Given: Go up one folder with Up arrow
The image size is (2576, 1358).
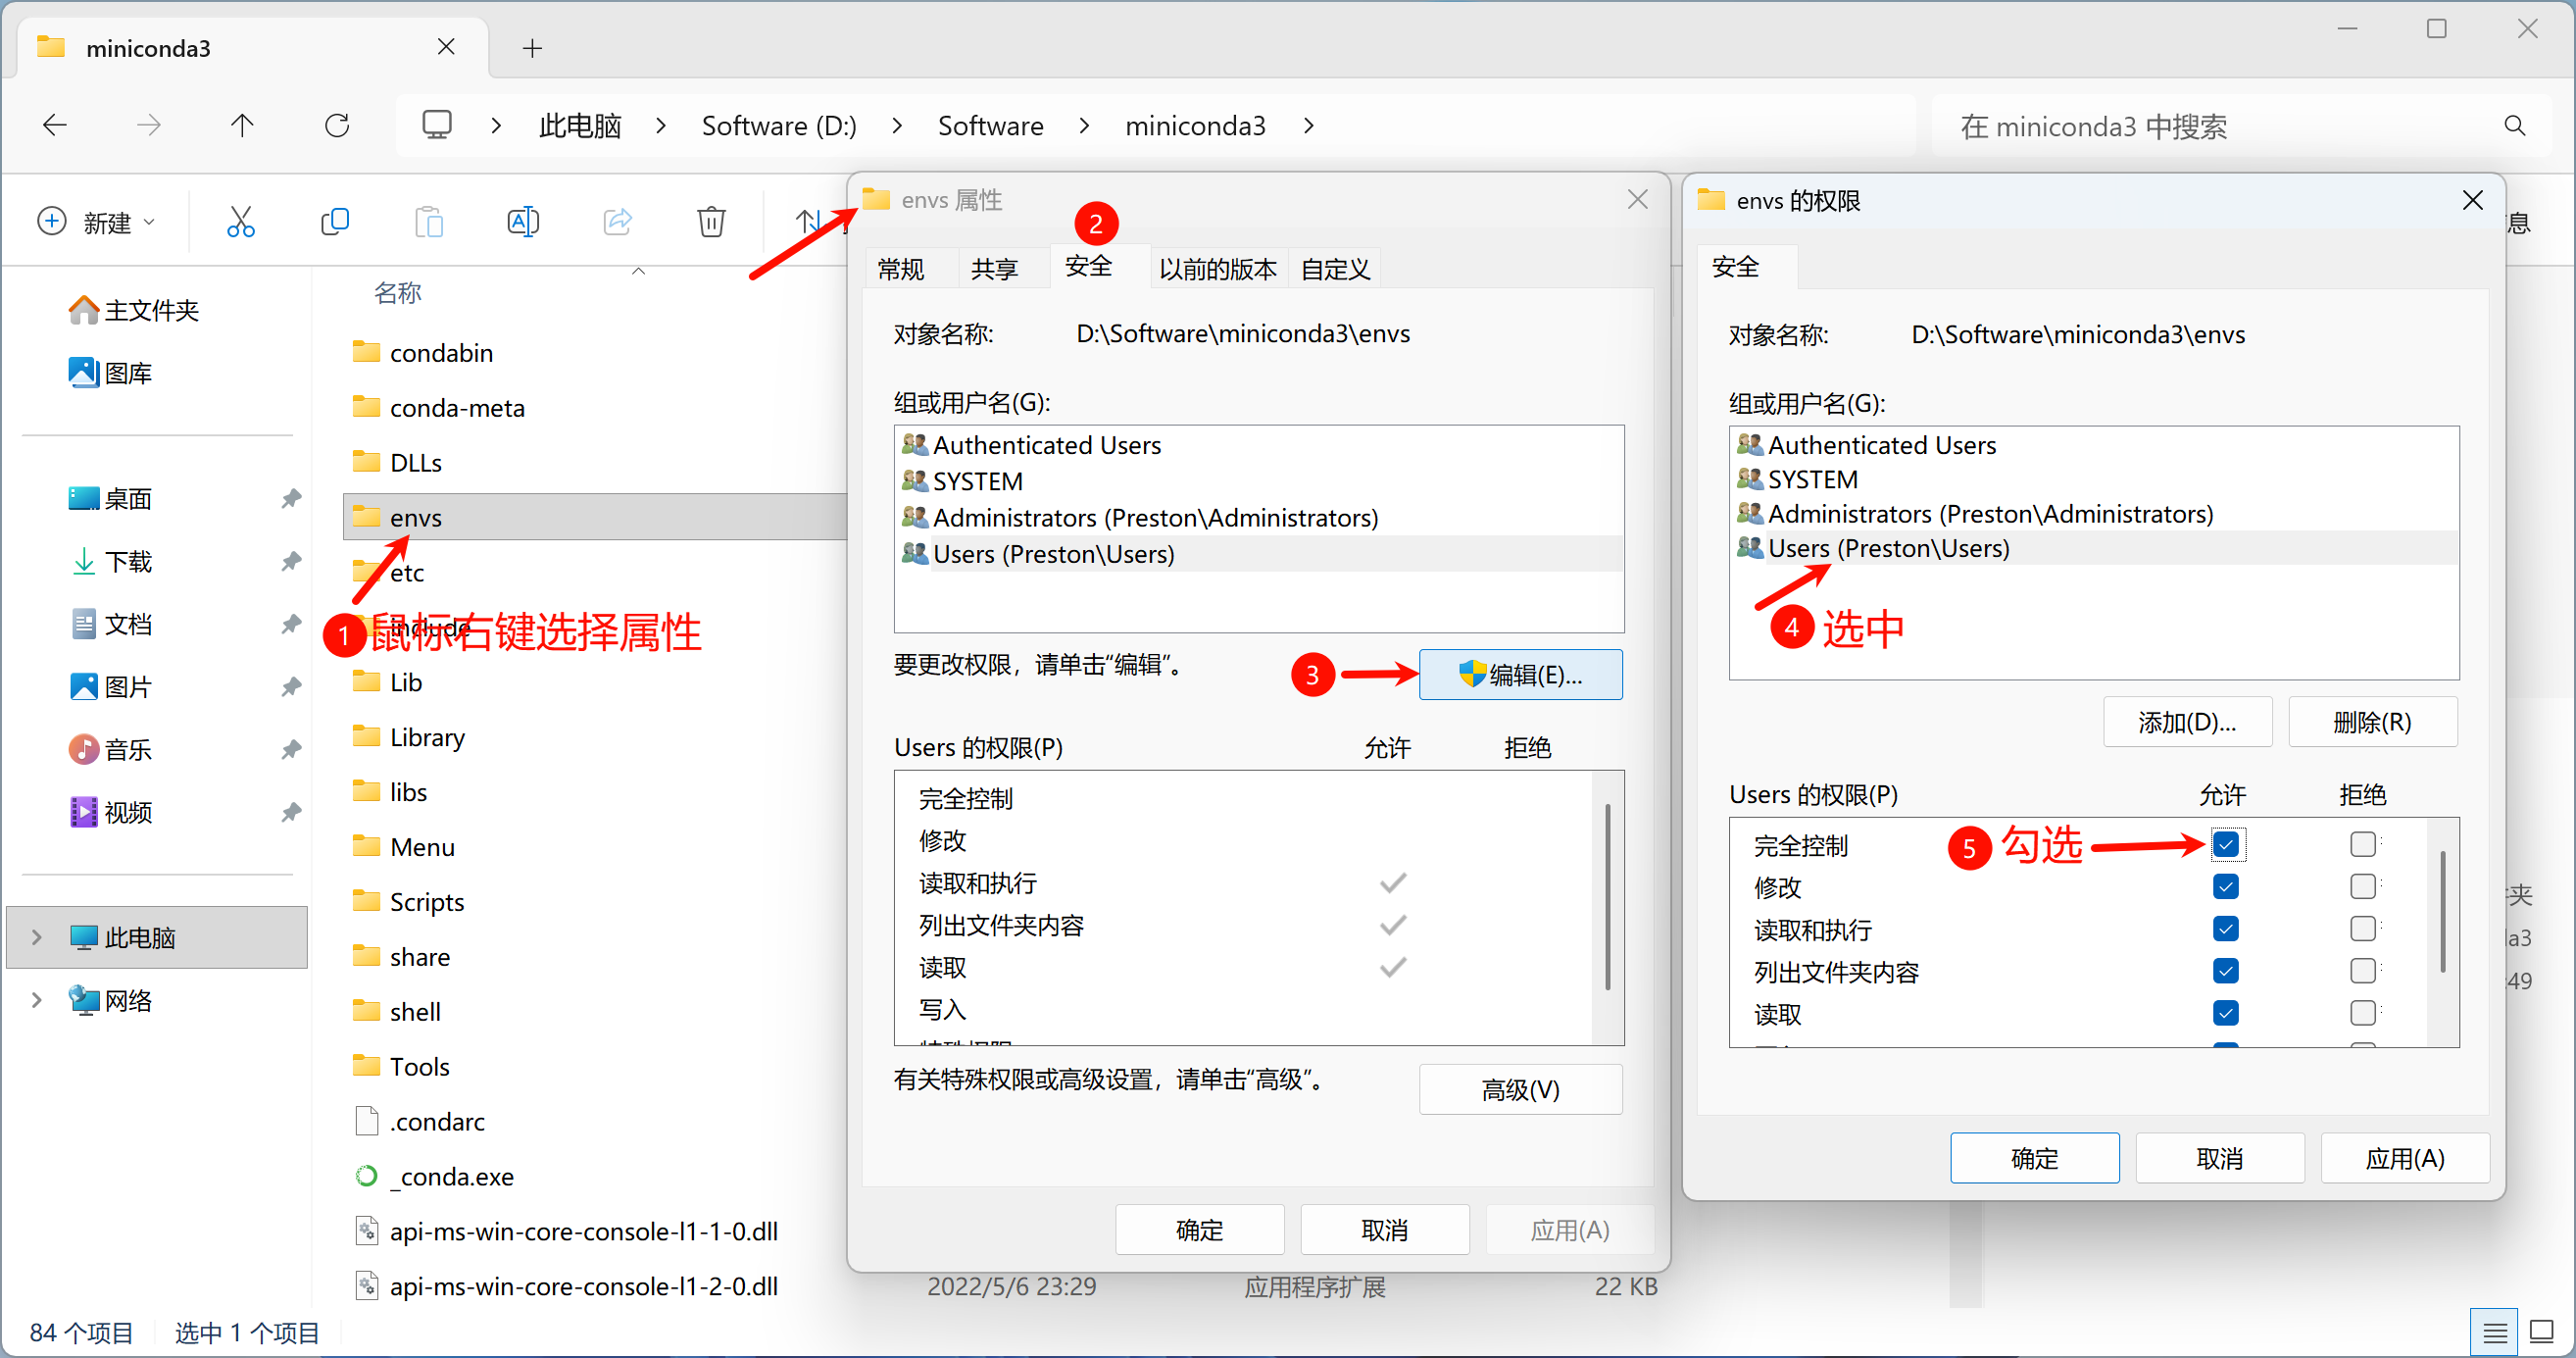Looking at the screenshot, I should click(x=242, y=125).
